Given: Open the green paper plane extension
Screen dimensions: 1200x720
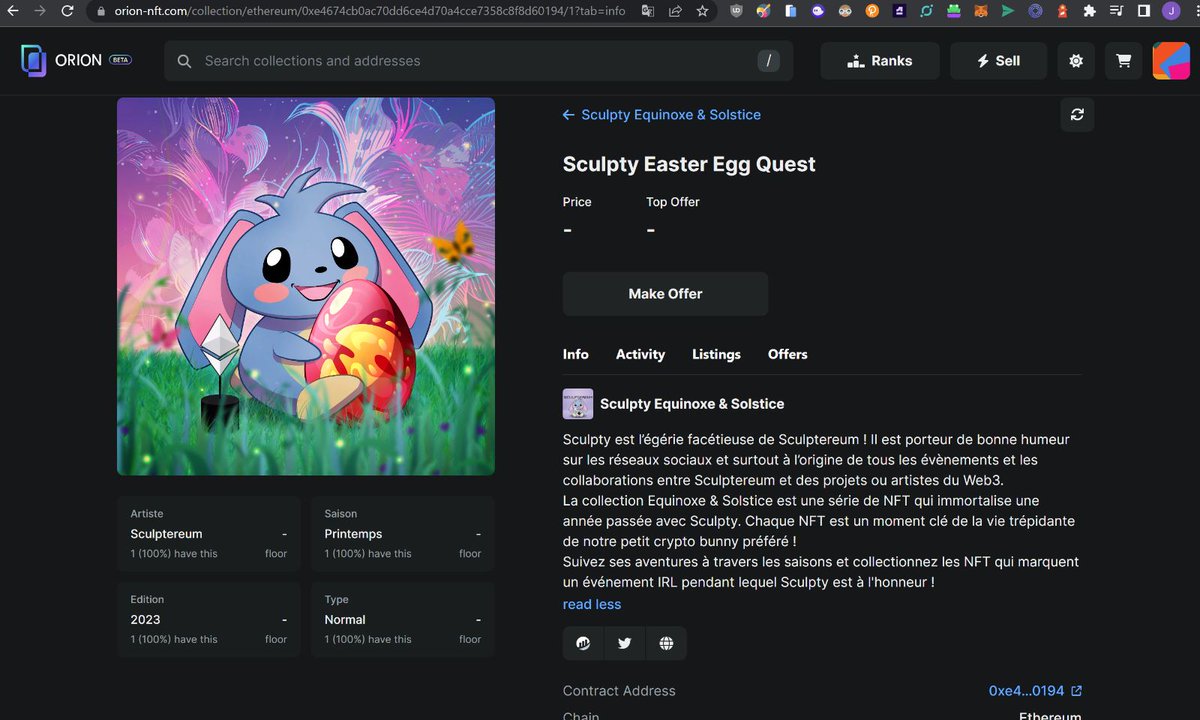Looking at the screenshot, I should pyautogui.click(x=1008, y=11).
